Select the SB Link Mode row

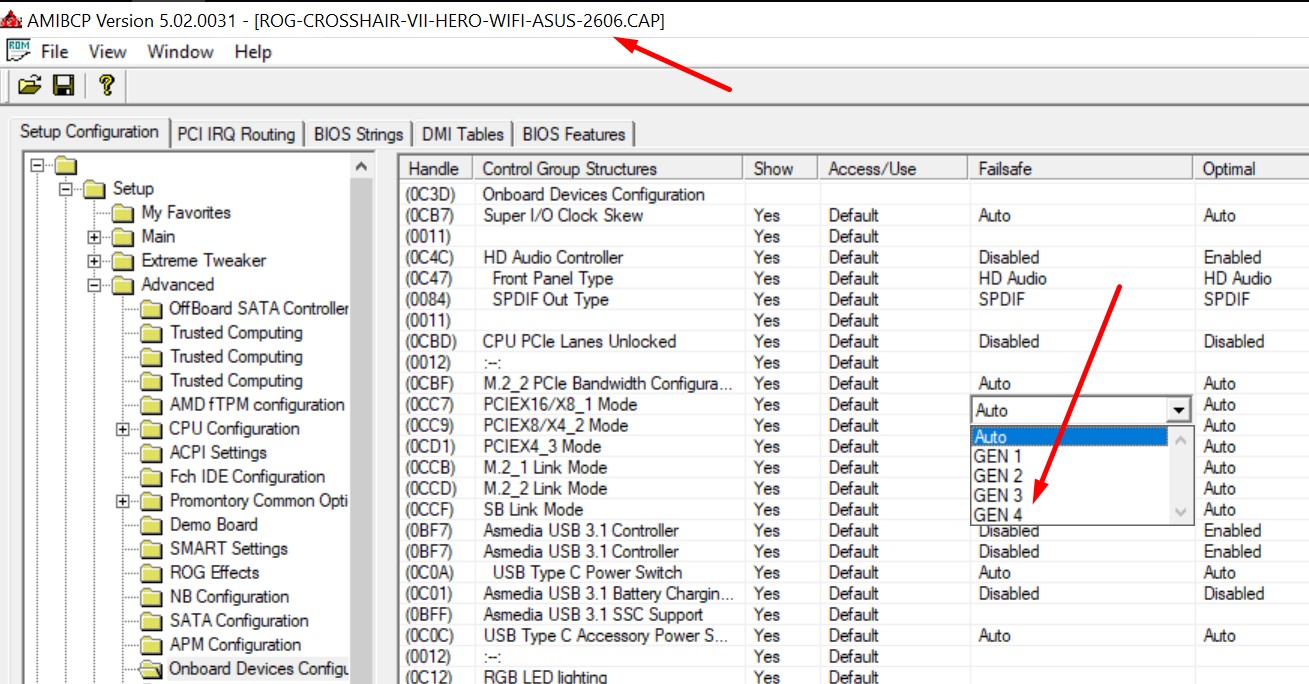[854, 509]
